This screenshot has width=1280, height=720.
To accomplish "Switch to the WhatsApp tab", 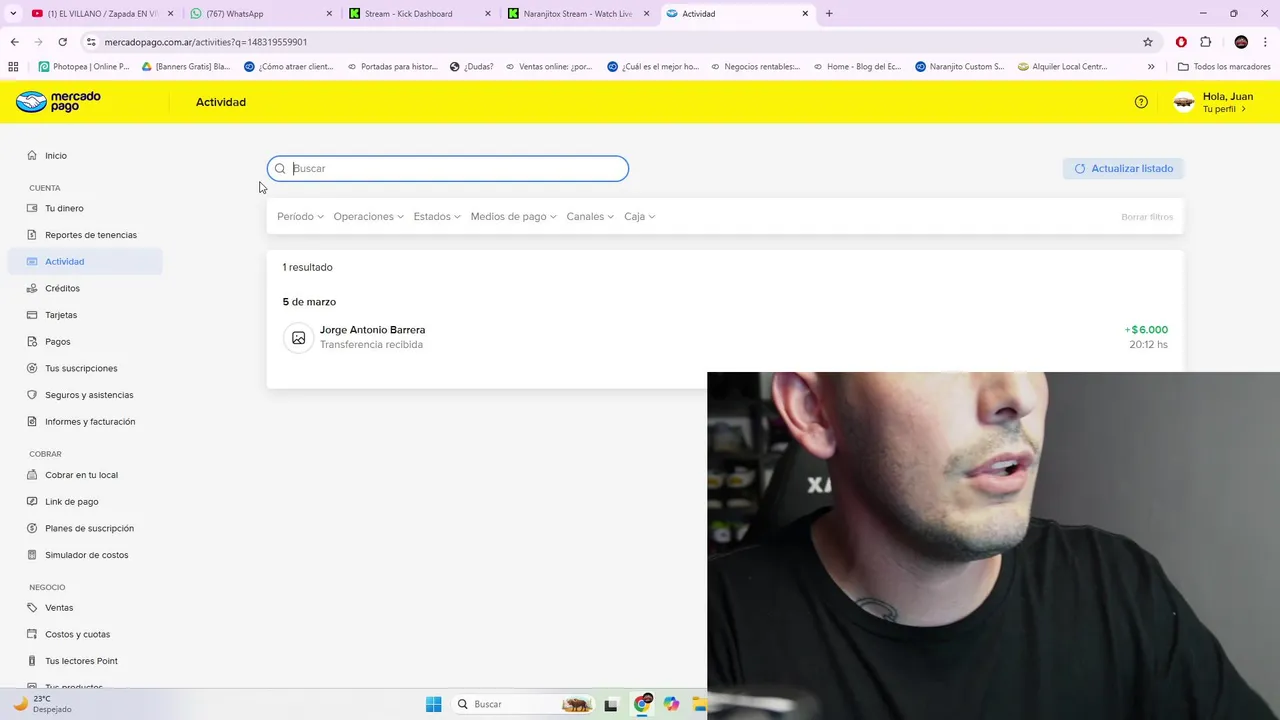I will click(x=260, y=14).
